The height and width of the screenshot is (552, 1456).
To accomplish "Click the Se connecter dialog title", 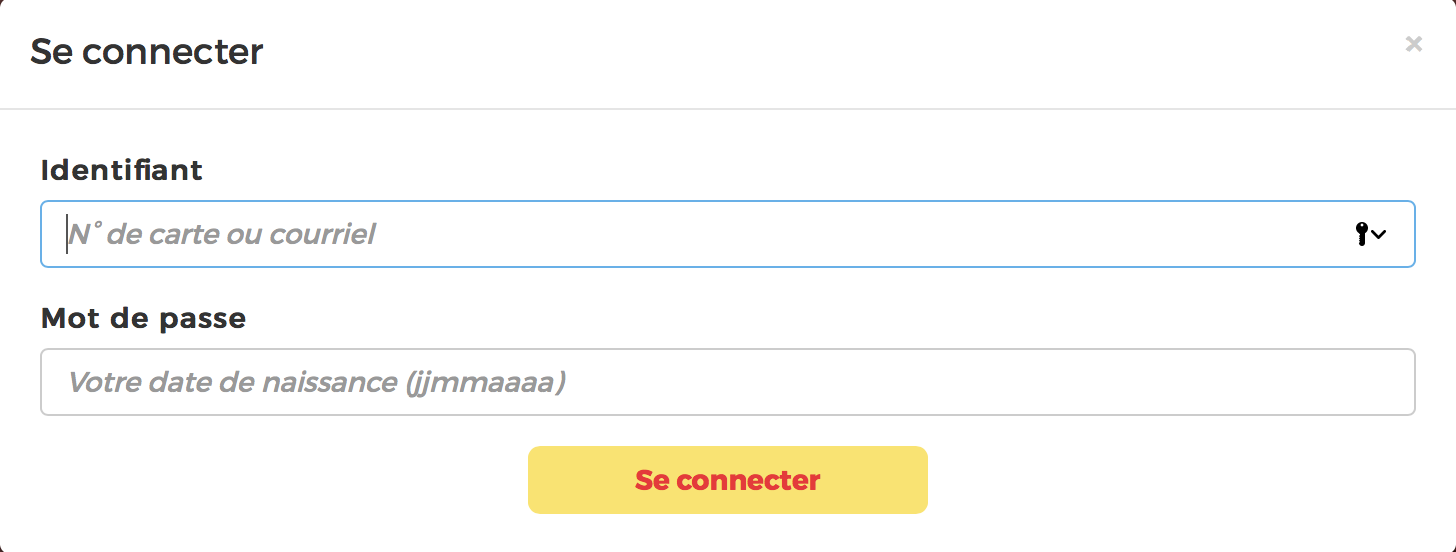I will click(147, 51).
